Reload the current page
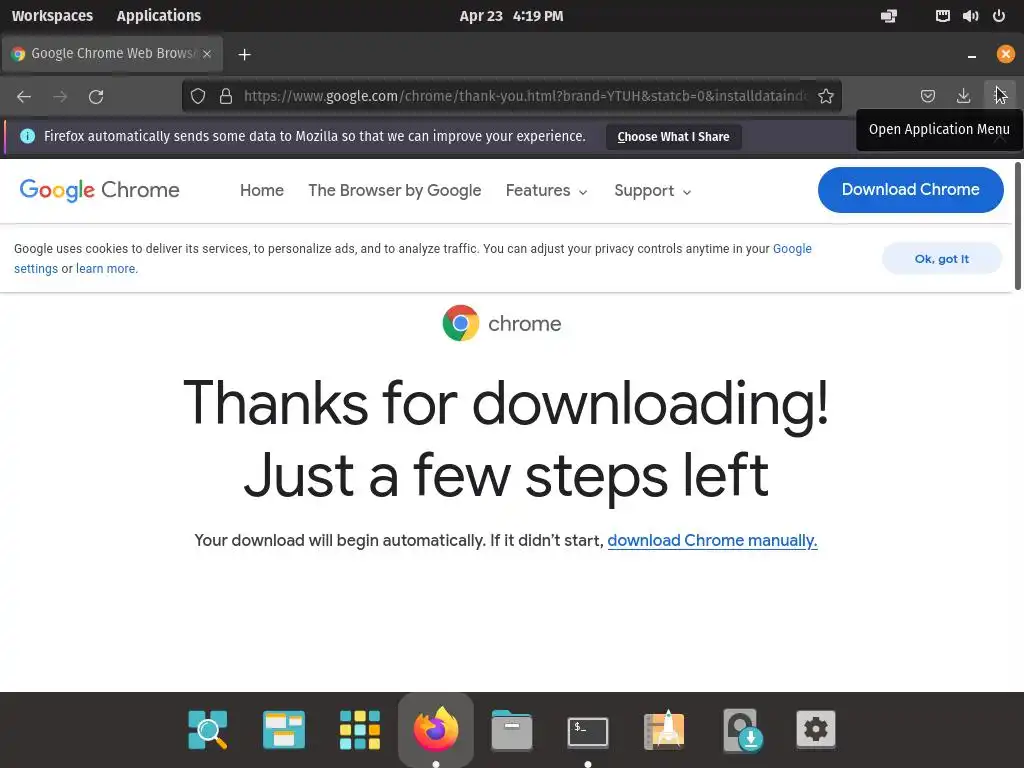Screen dimensions: 1024x768 point(96,97)
